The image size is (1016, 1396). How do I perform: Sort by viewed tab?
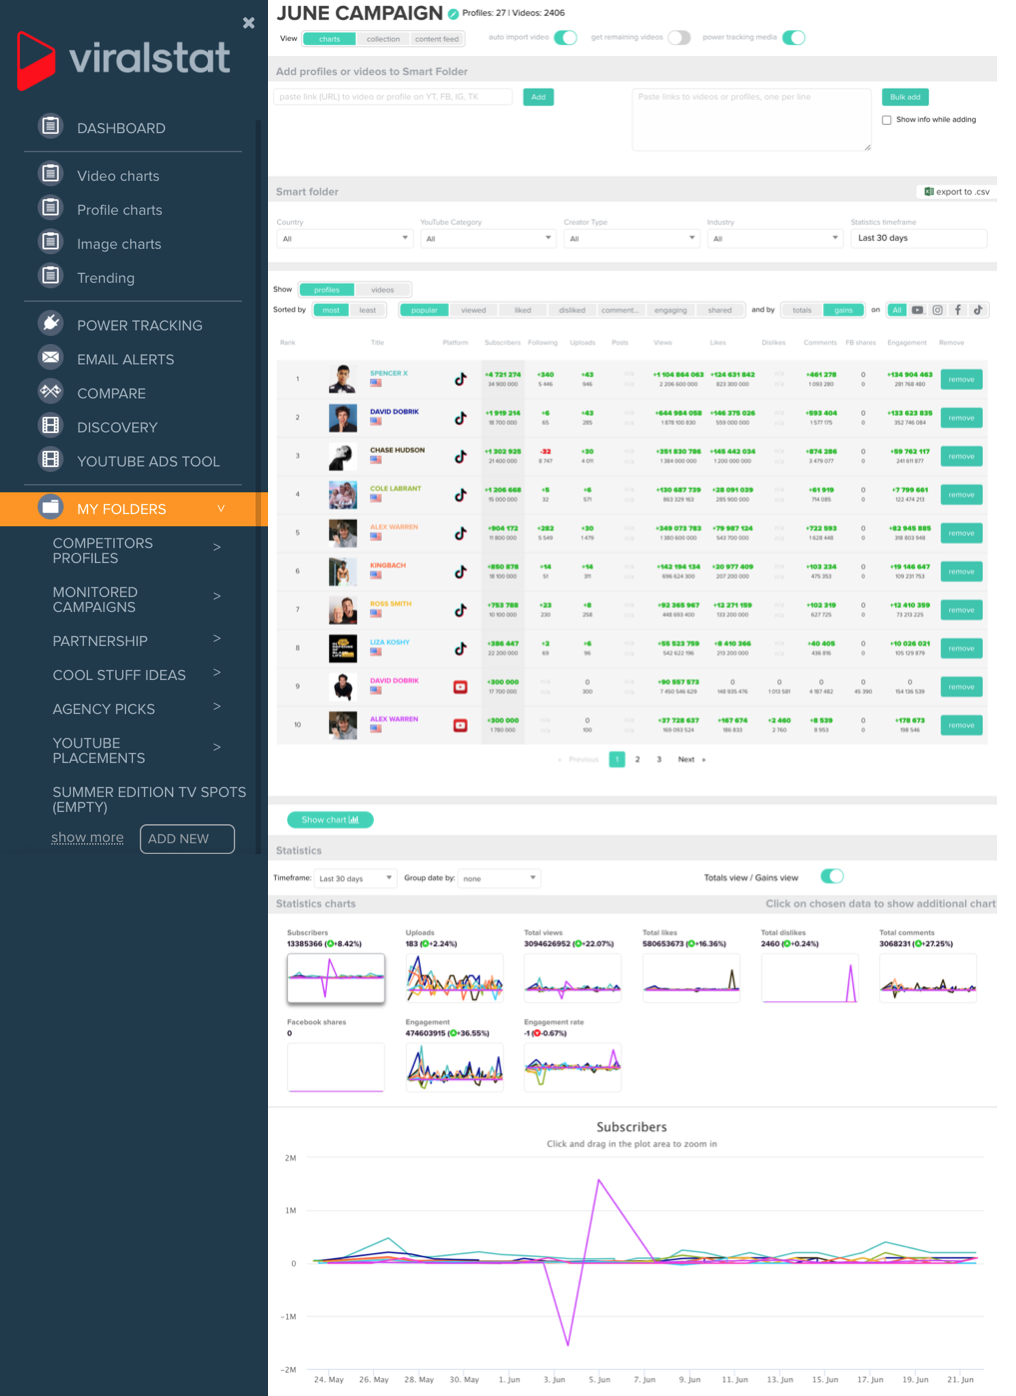click(474, 310)
